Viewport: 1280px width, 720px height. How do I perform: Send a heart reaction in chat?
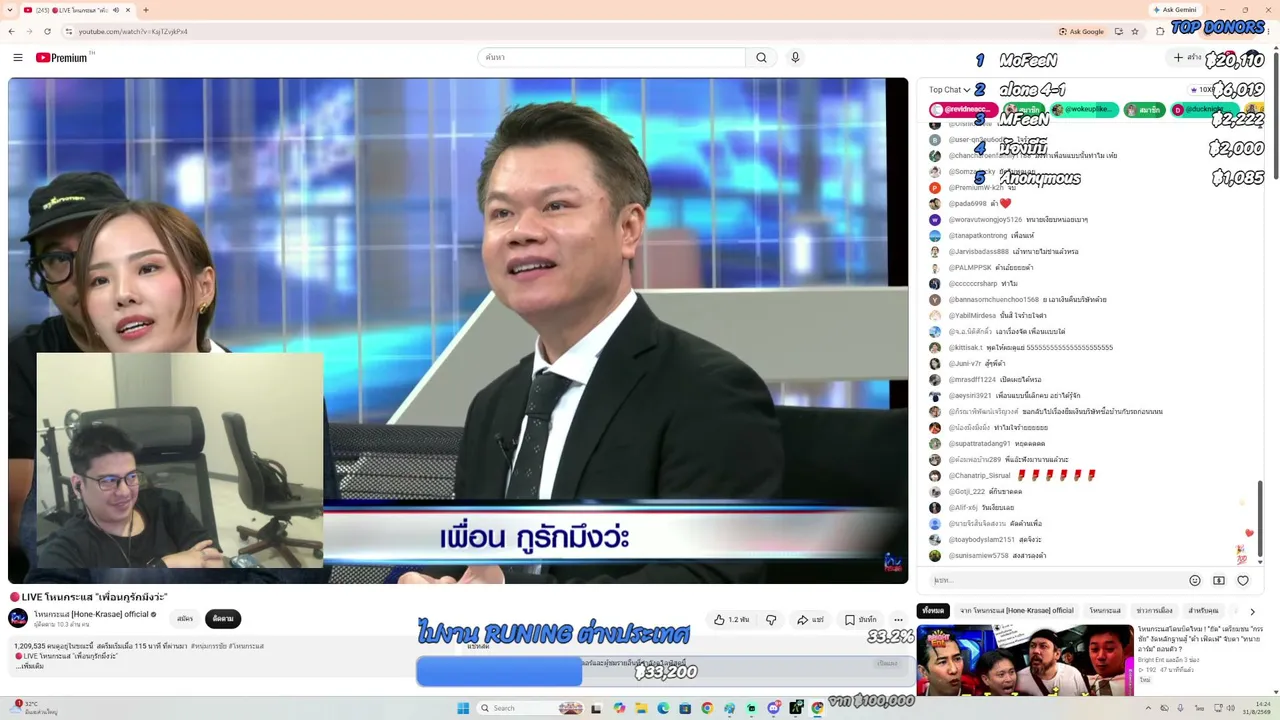pyautogui.click(x=1243, y=580)
